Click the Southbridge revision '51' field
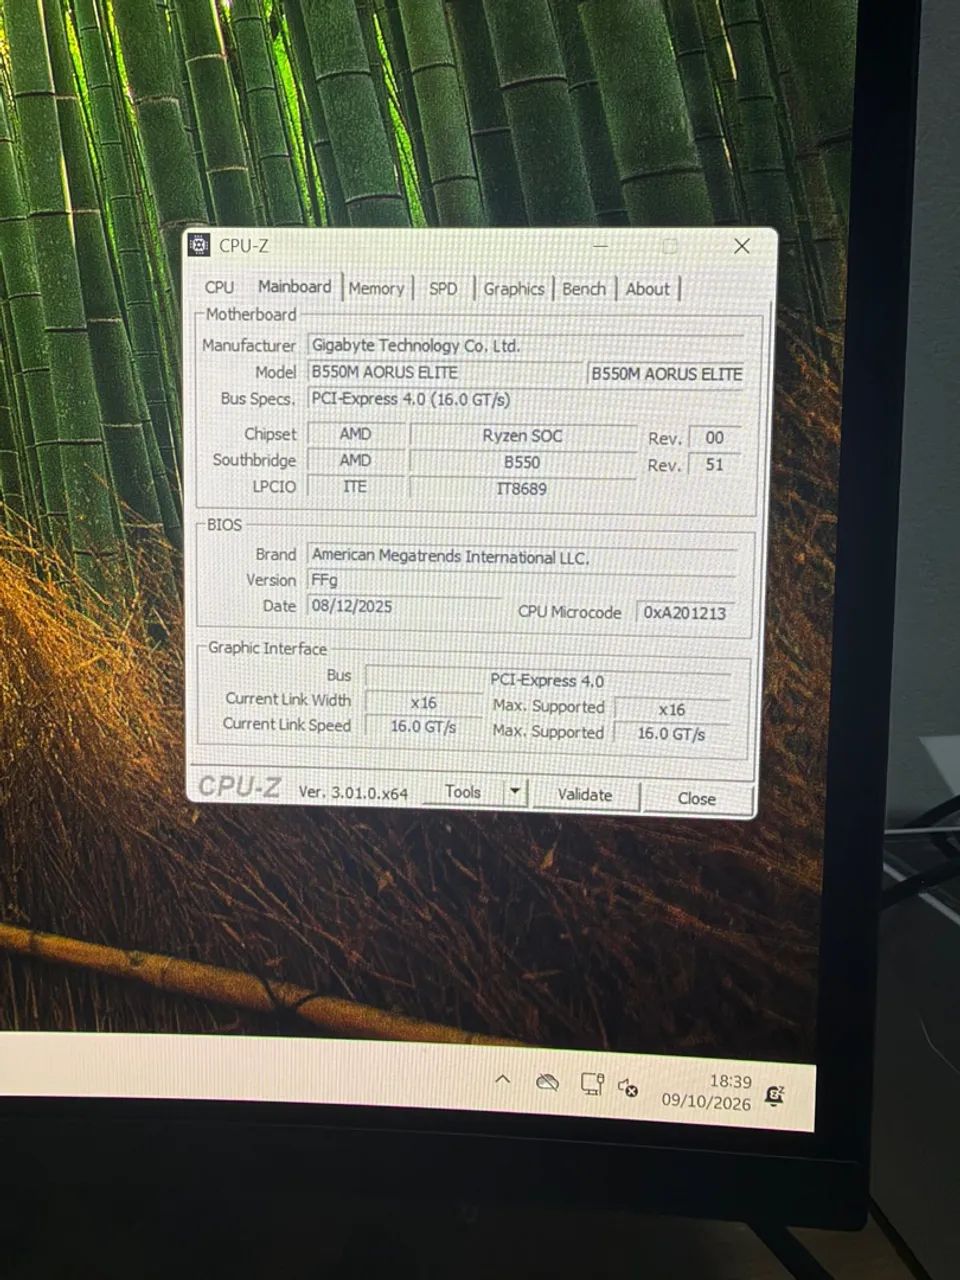This screenshot has height=1280, width=960. [x=714, y=465]
